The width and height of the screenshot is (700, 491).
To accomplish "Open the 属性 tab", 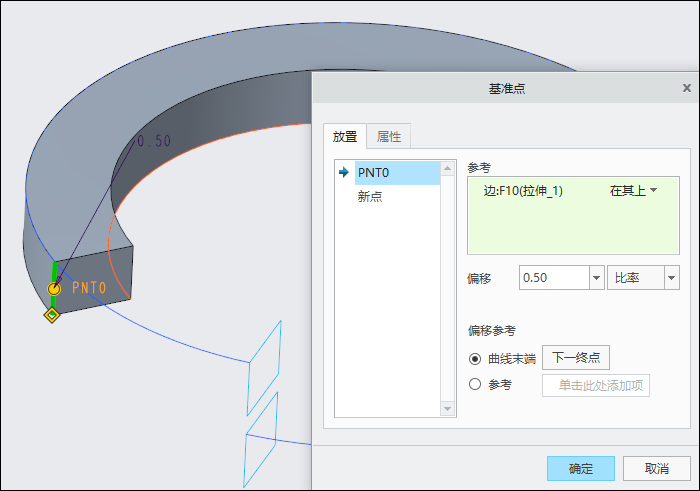I will (x=389, y=136).
